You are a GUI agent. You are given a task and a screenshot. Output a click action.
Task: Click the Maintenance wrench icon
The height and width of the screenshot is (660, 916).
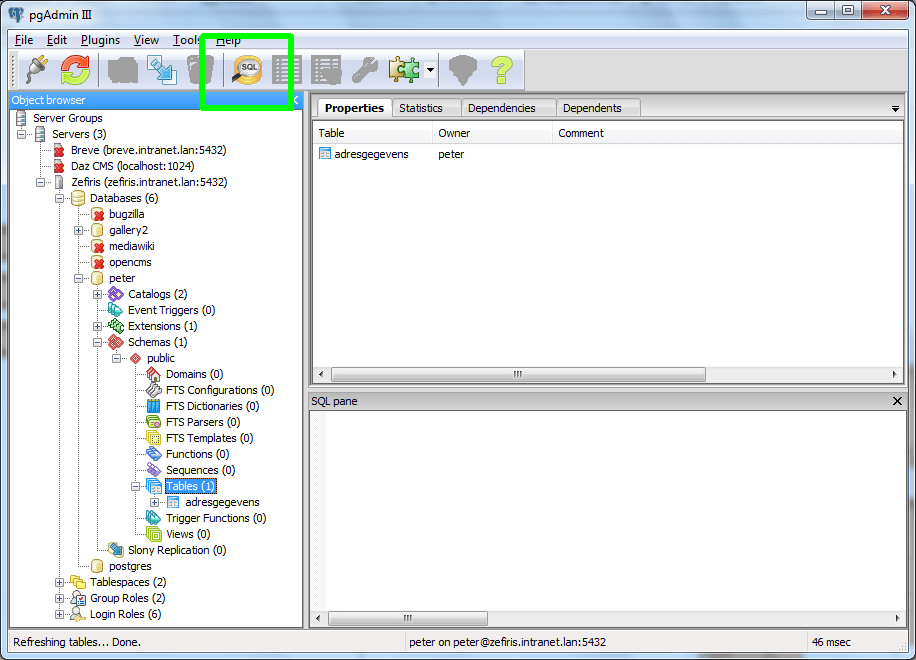[365, 70]
